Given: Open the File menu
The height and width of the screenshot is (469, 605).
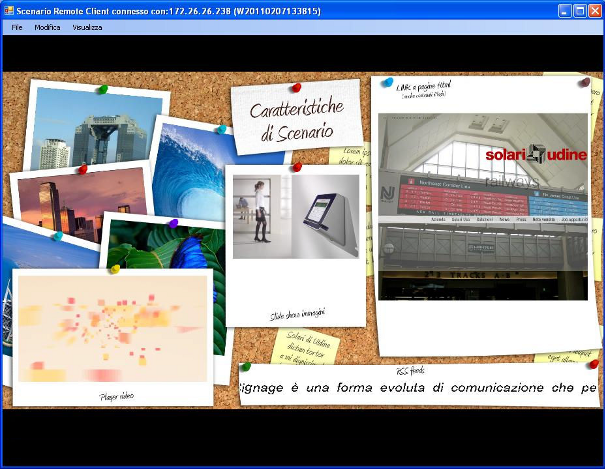Looking at the screenshot, I should [x=17, y=27].
